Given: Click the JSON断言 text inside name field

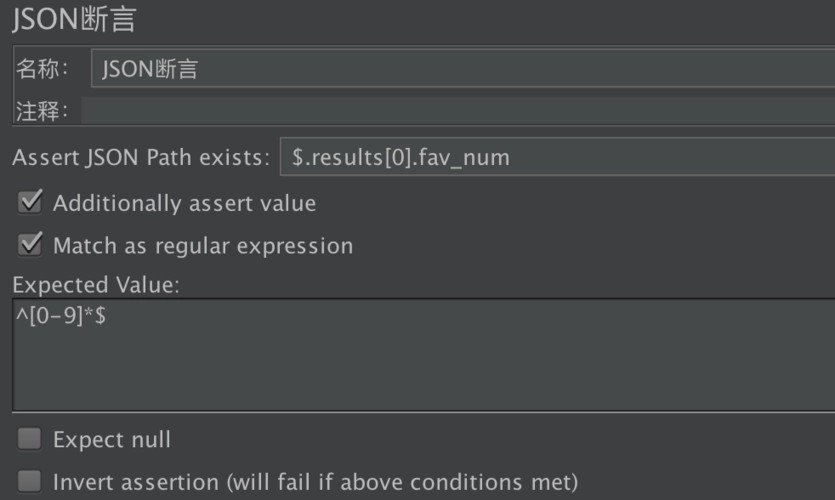Looking at the screenshot, I should (149, 69).
